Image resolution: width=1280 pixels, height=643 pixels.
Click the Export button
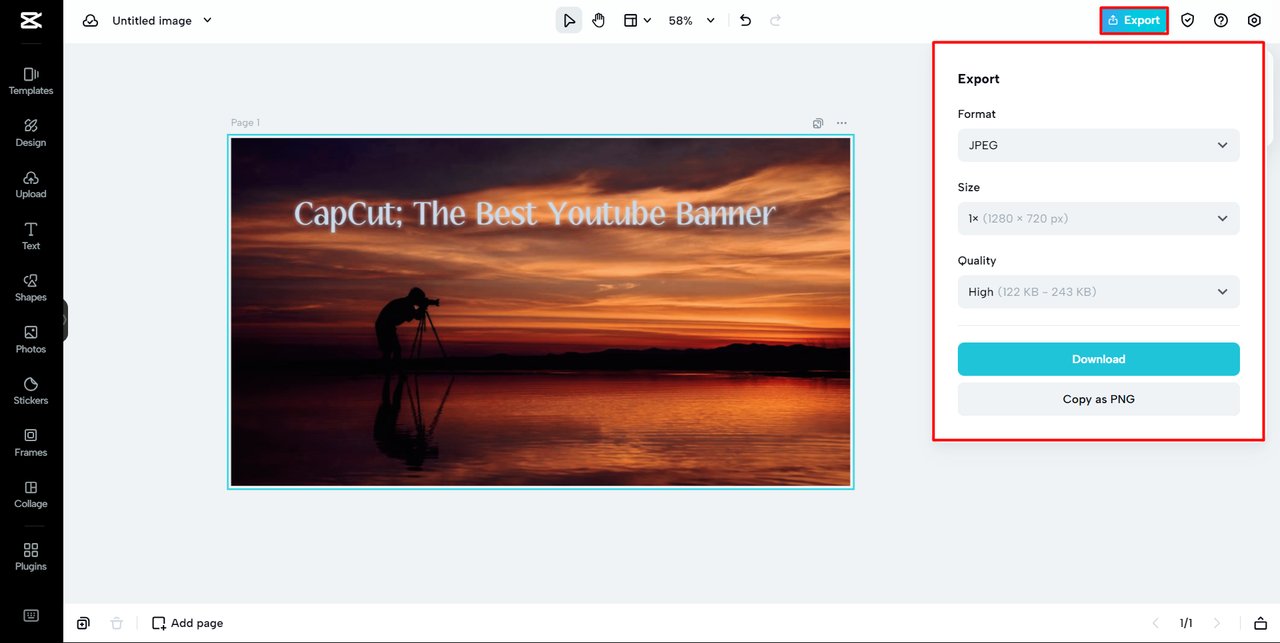pos(1134,20)
